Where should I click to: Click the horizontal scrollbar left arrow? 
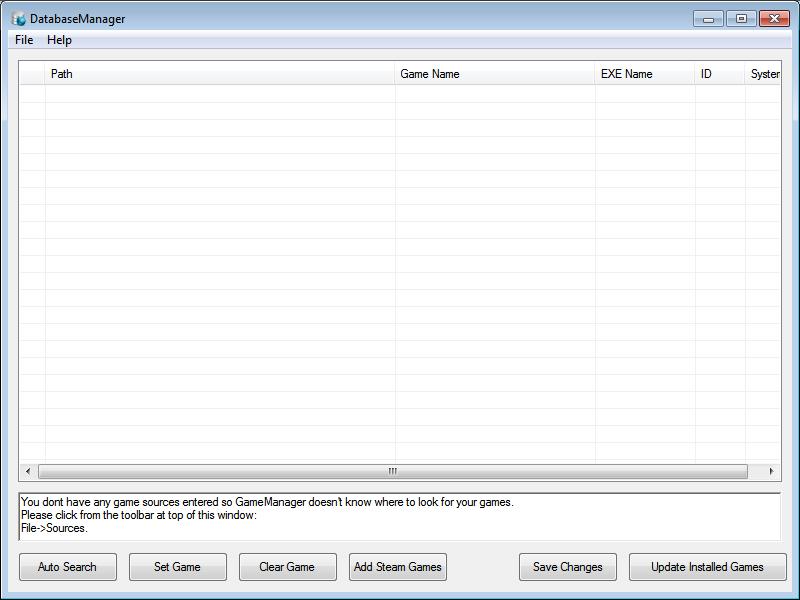[28, 471]
